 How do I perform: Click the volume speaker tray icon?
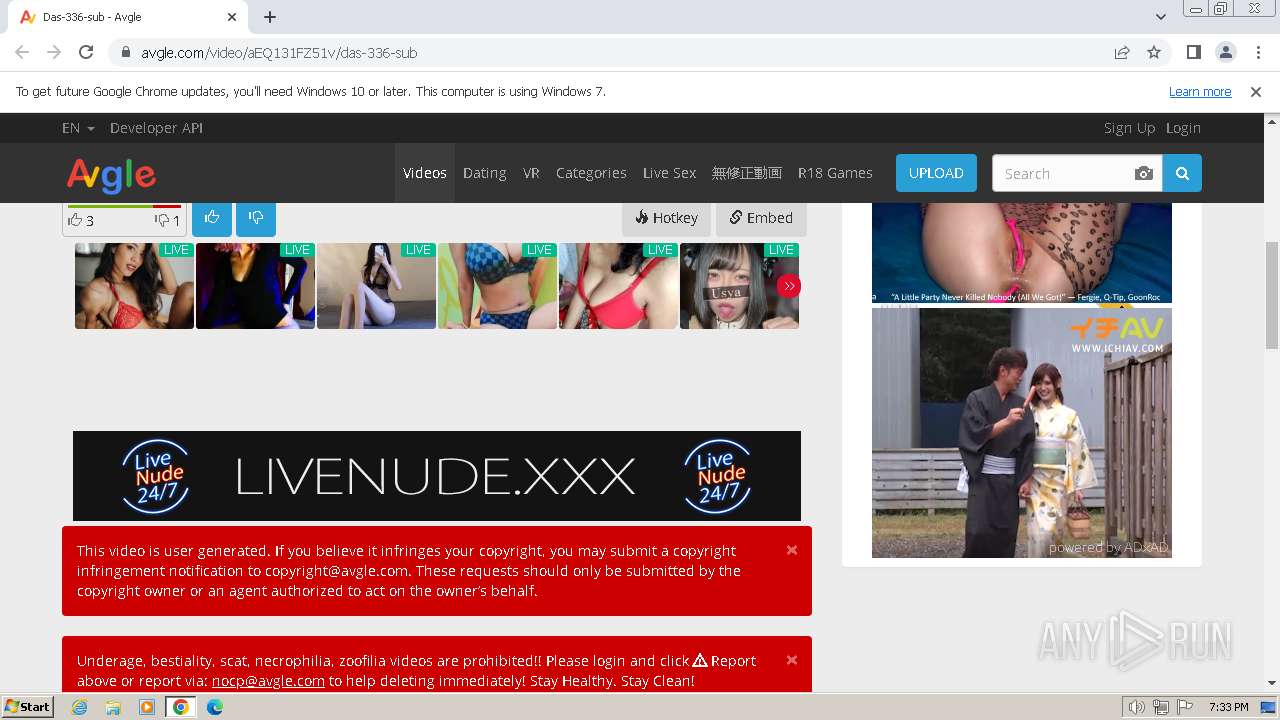click(1137, 707)
